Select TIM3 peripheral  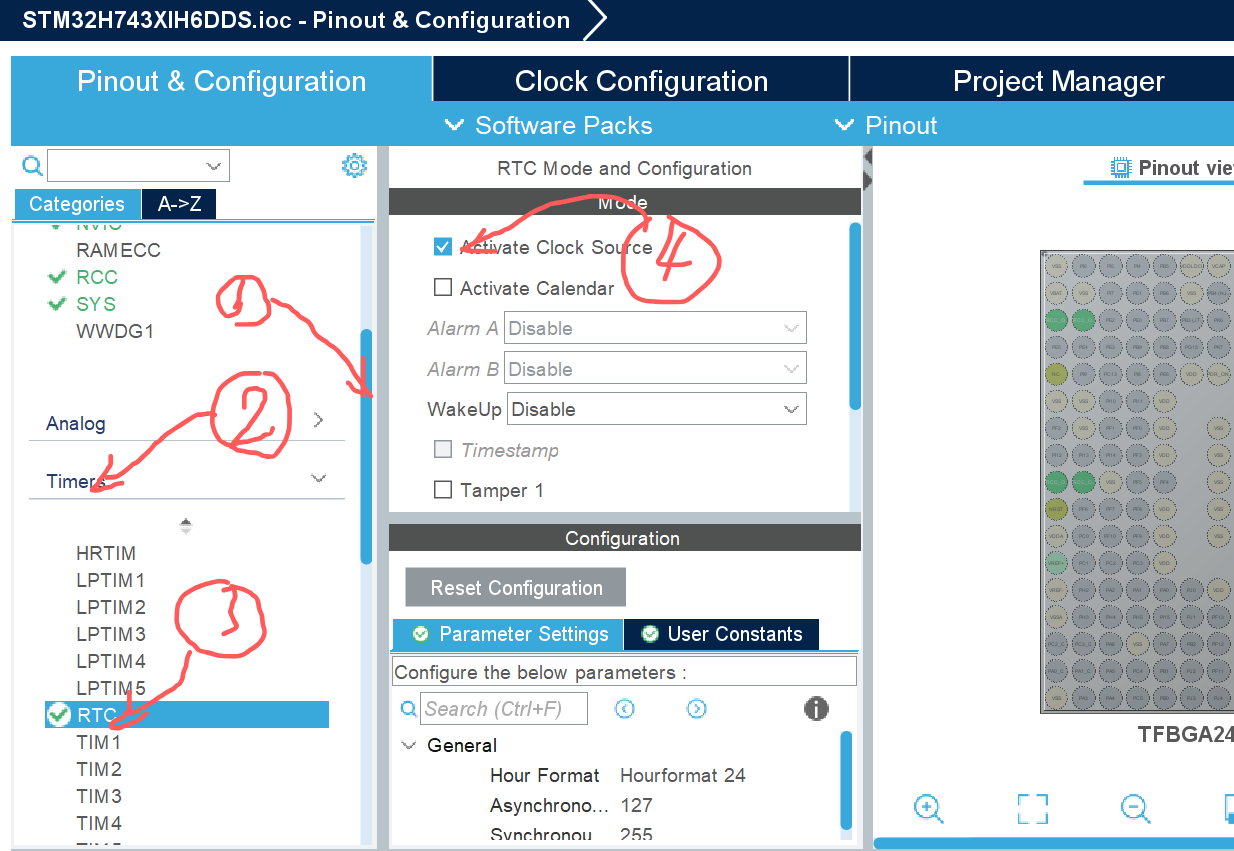click(x=99, y=797)
